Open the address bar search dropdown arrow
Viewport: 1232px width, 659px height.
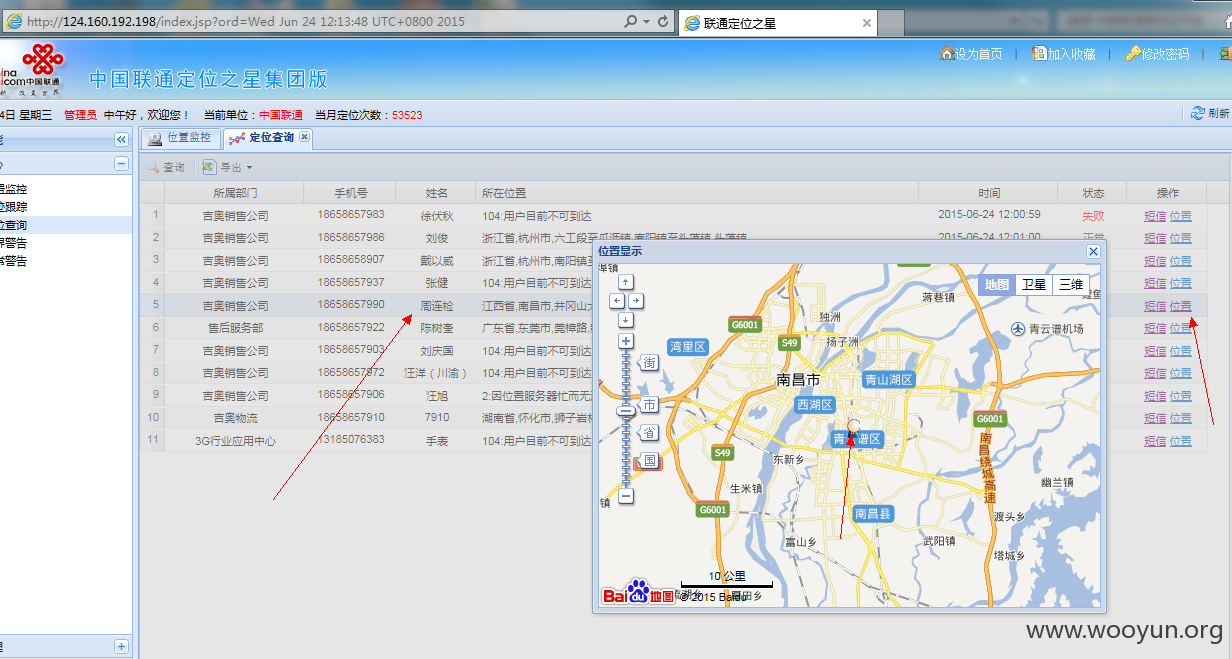click(647, 22)
